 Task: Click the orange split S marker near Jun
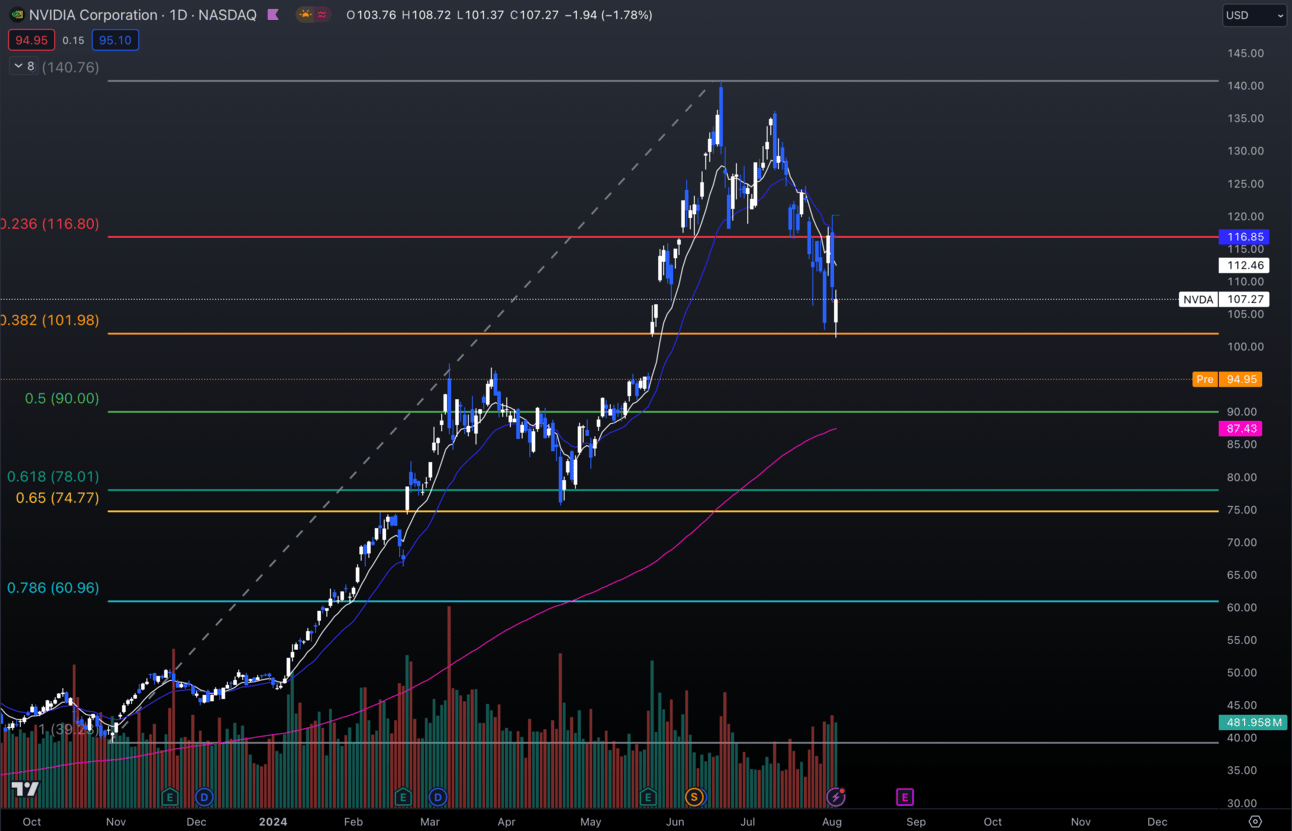point(694,797)
